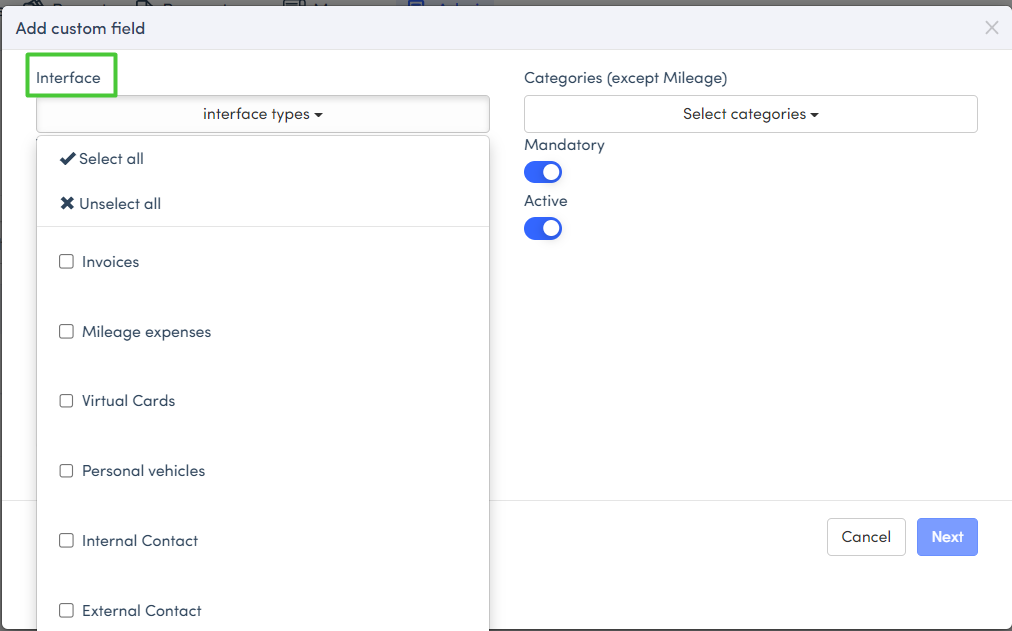The height and width of the screenshot is (631, 1012).
Task: Close the Add custom field dialog
Action: pos(991,28)
